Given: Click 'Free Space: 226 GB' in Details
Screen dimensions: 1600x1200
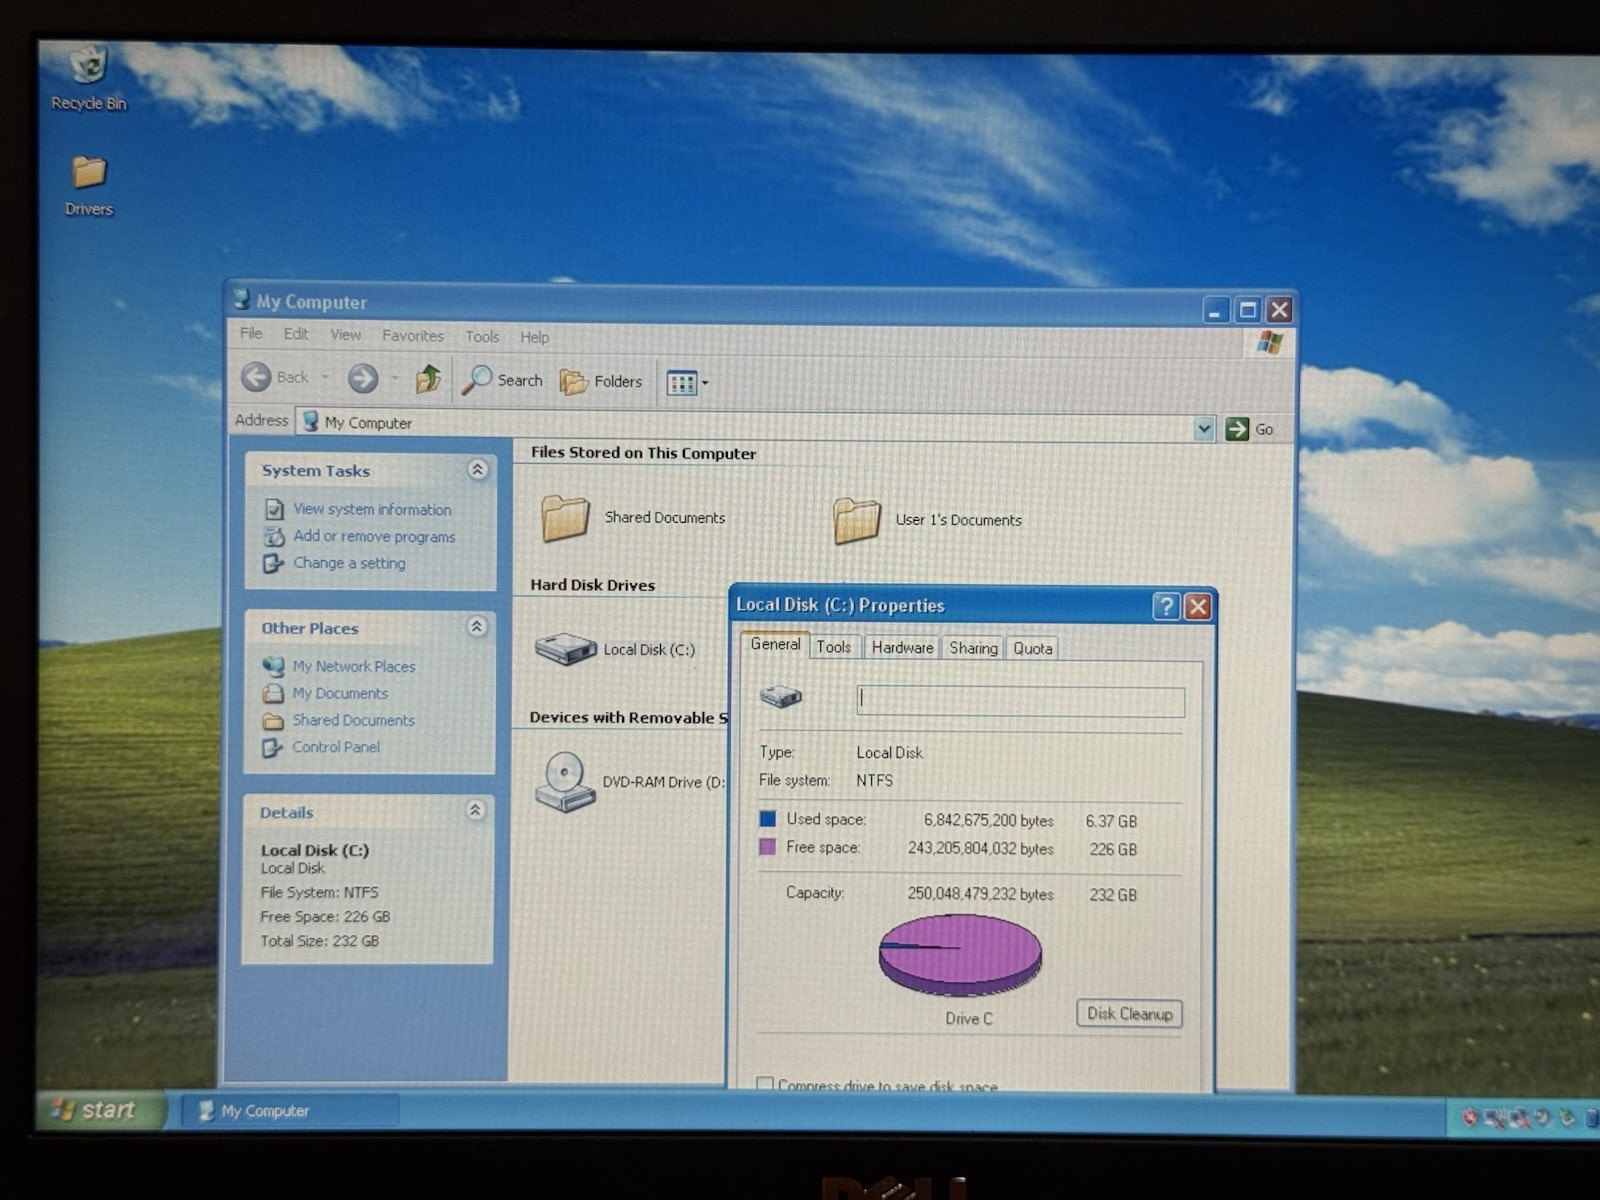Looking at the screenshot, I should [x=325, y=917].
